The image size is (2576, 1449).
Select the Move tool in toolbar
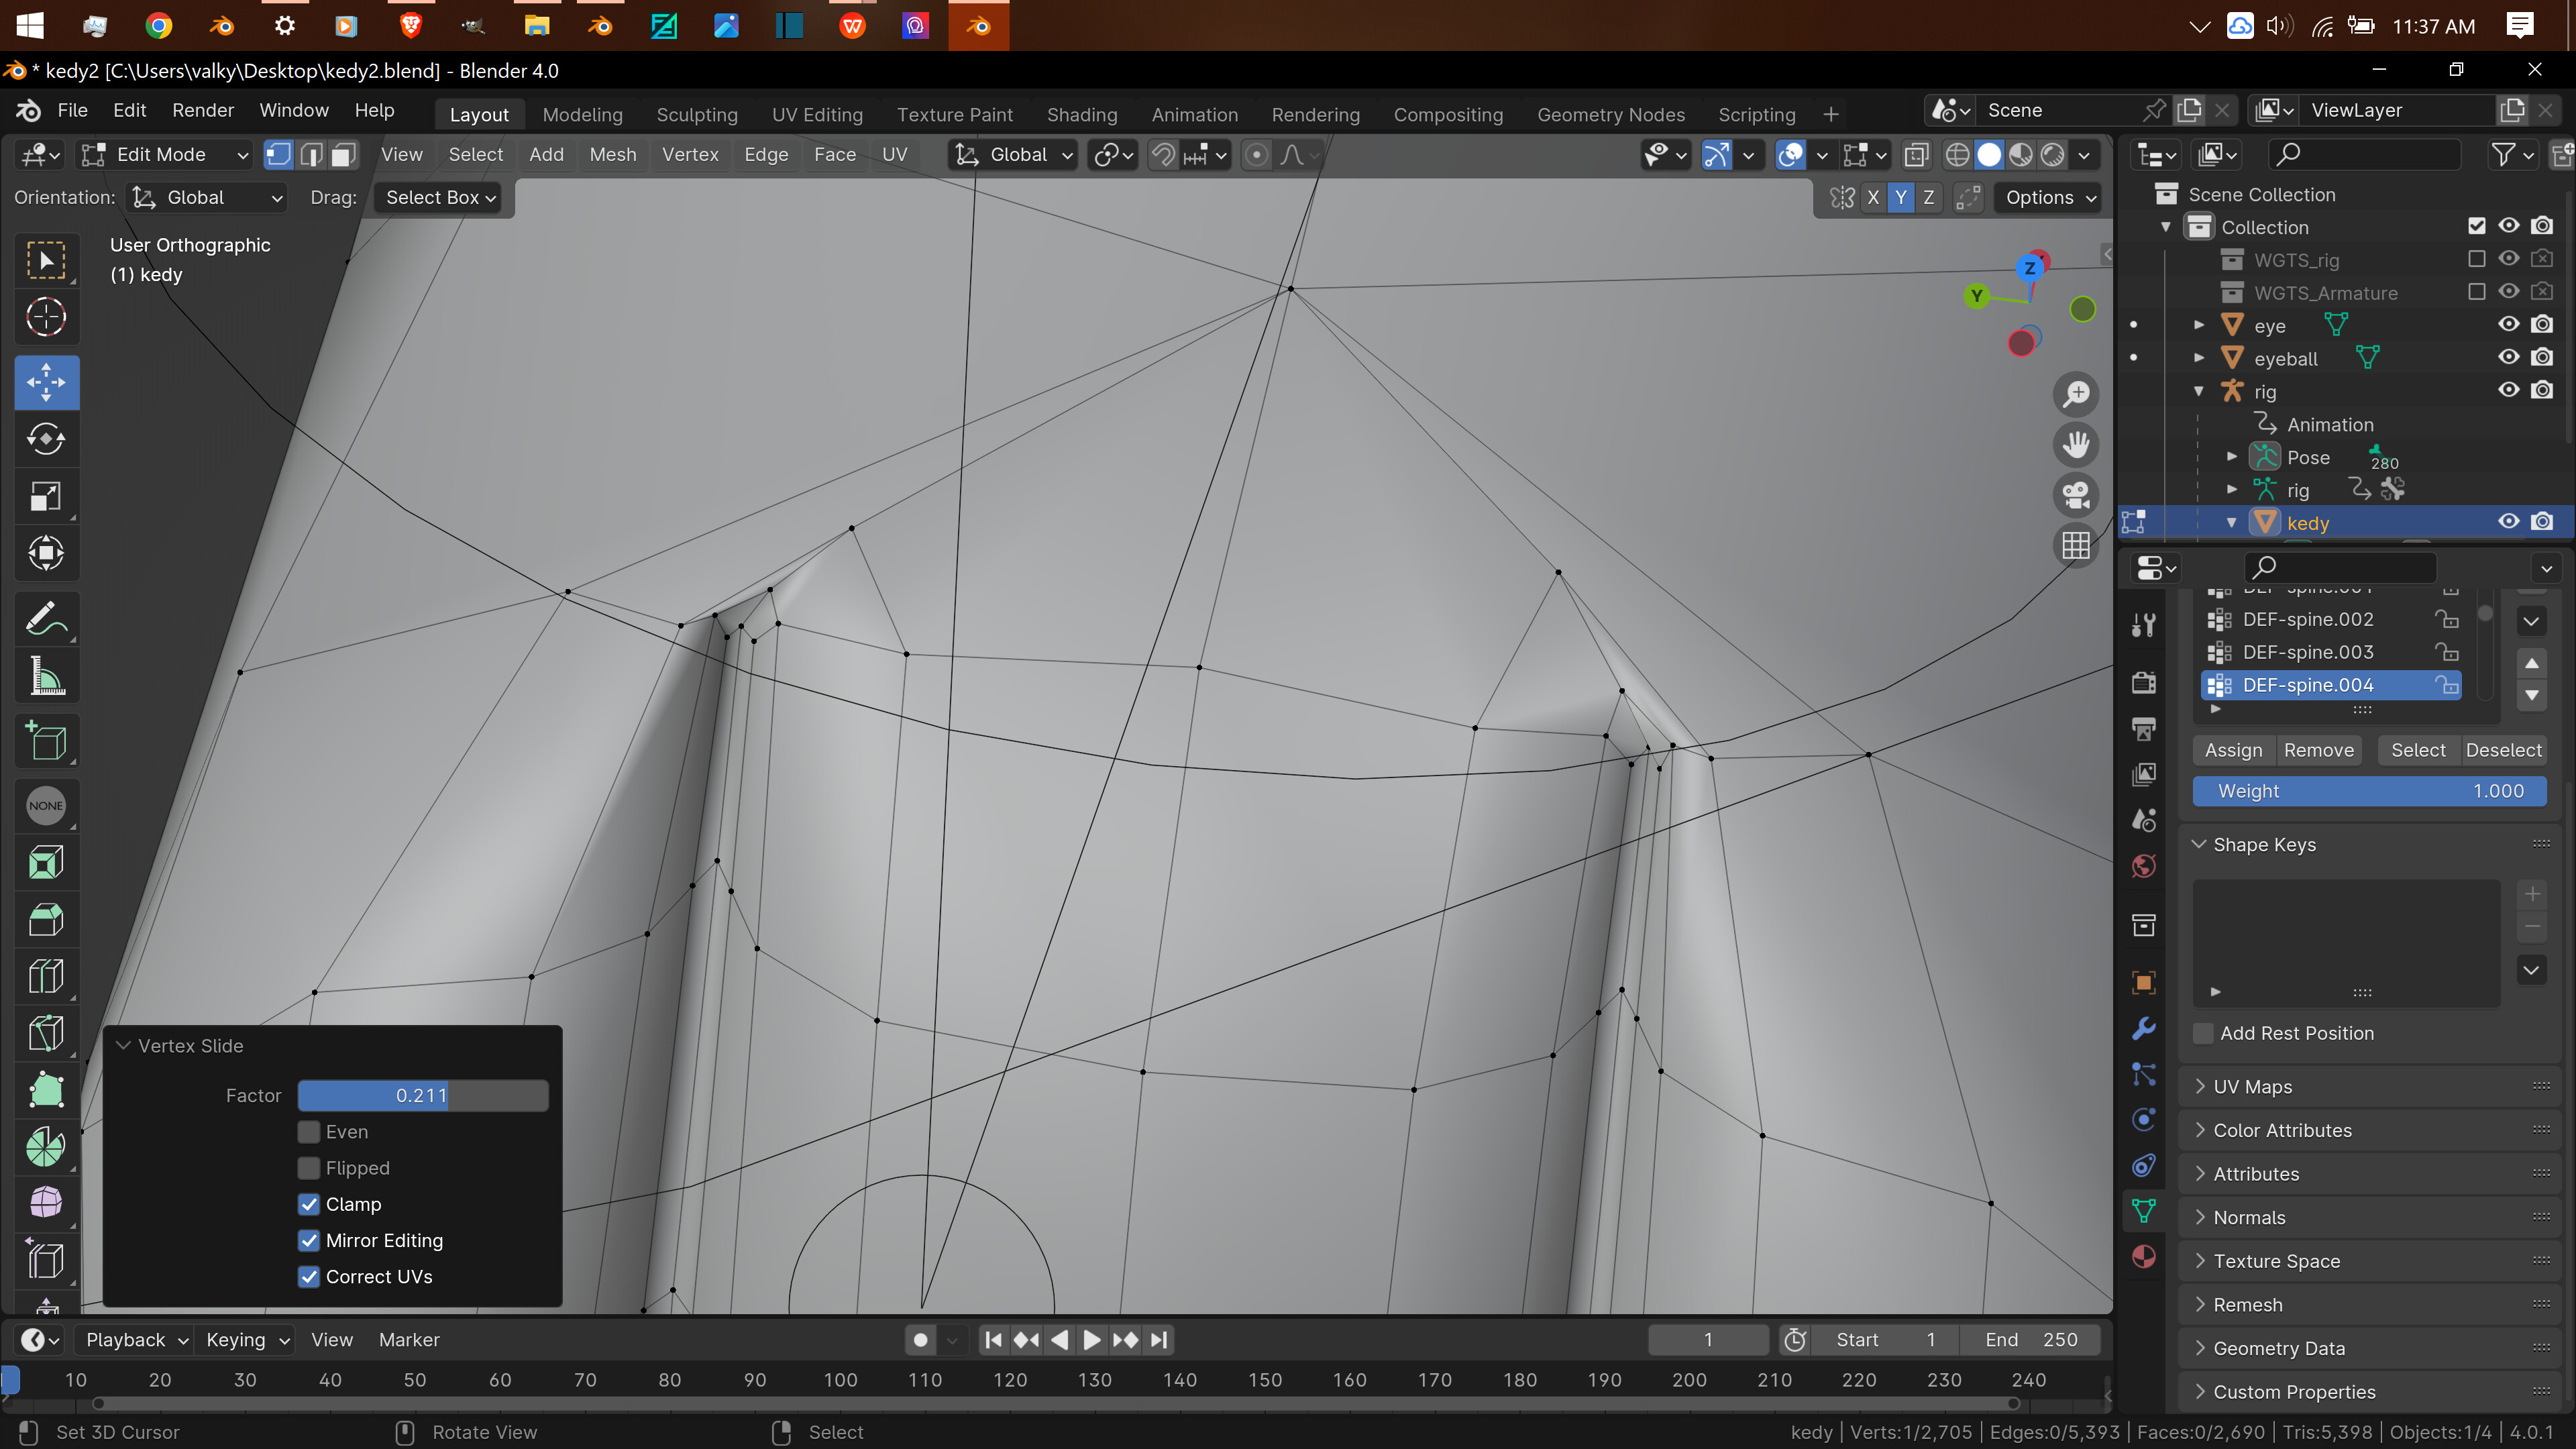[x=46, y=382]
